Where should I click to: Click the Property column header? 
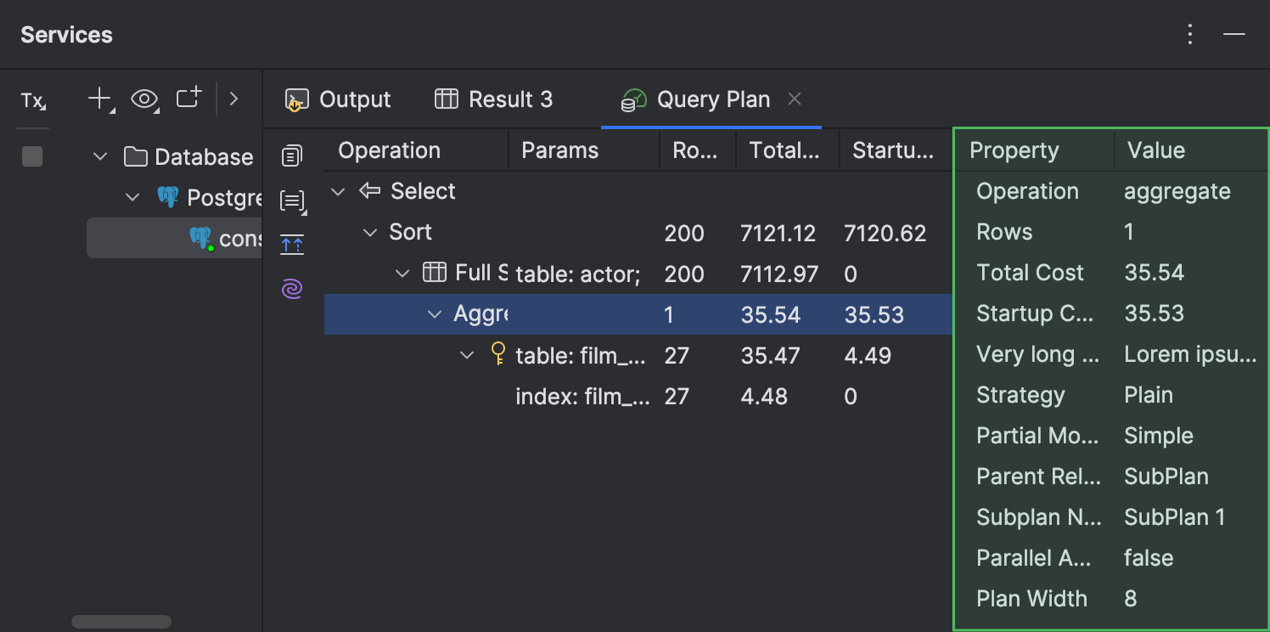point(1014,151)
